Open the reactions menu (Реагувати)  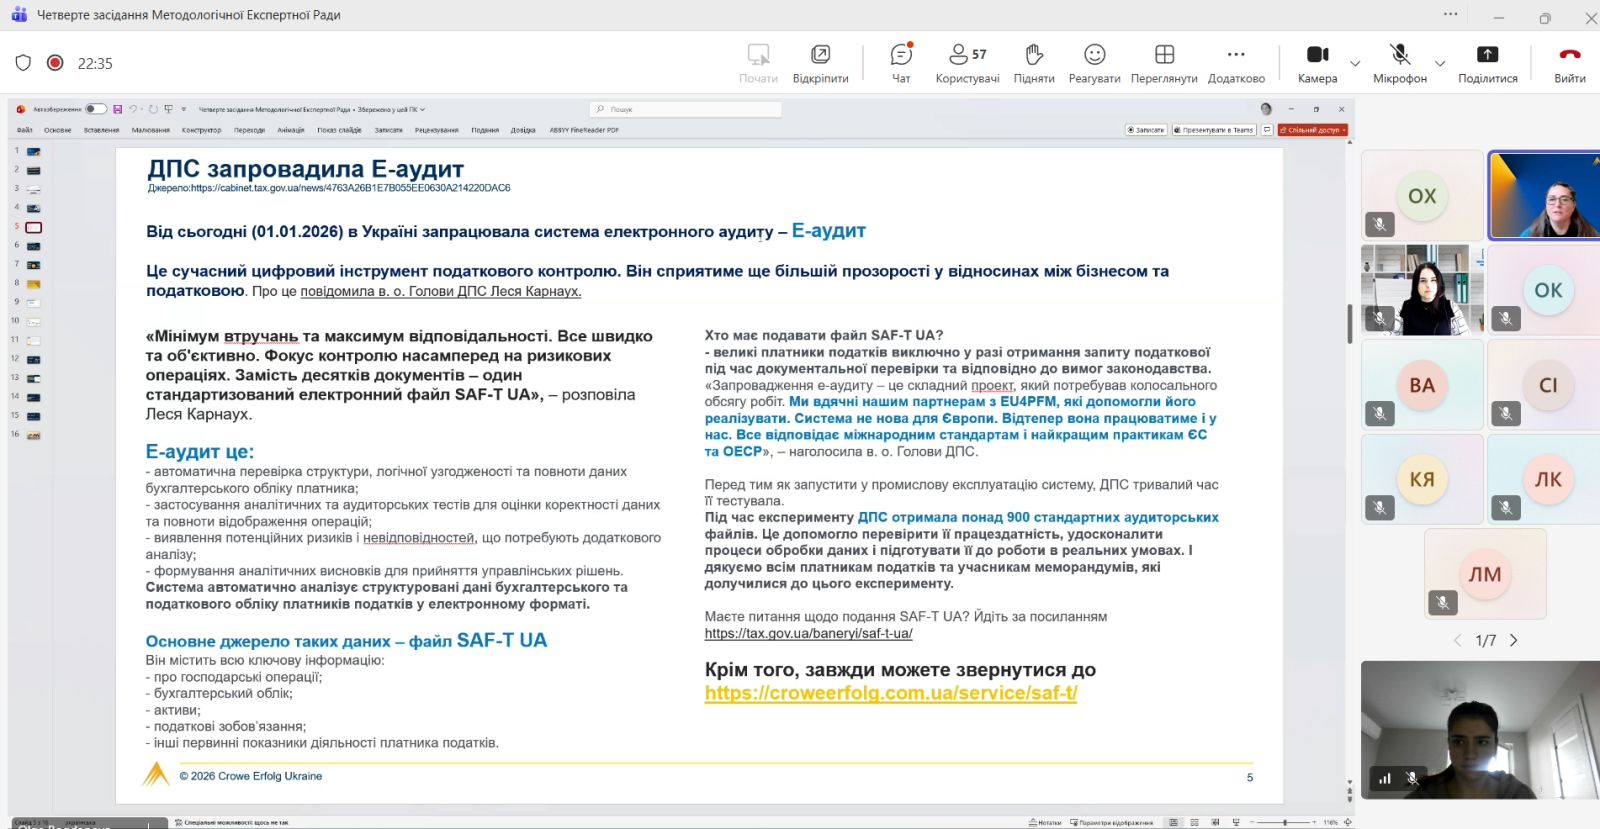[x=1094, y=63]
